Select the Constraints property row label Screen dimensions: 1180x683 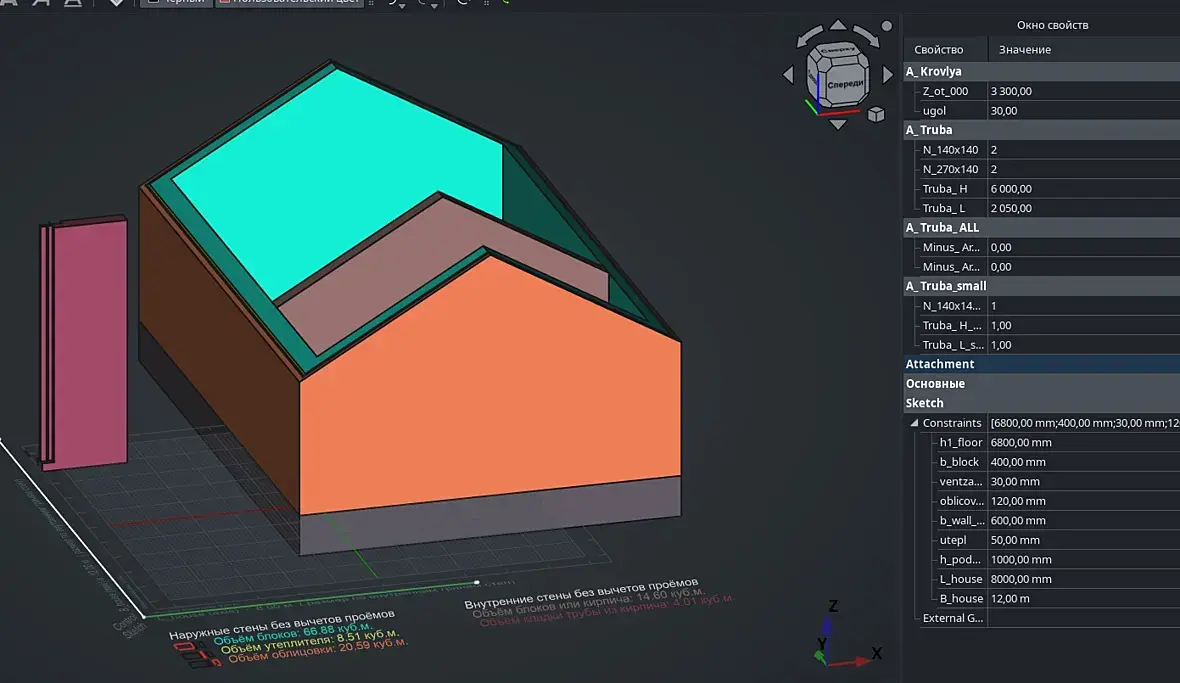coord(952,423)
